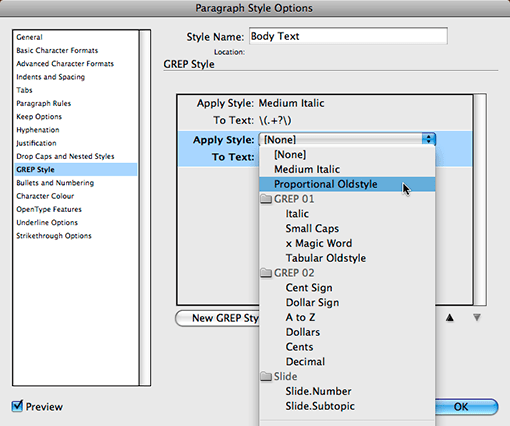Click the Slide folder icon
The width and height of the screenshot is (510, 426).
pos(266,377)
